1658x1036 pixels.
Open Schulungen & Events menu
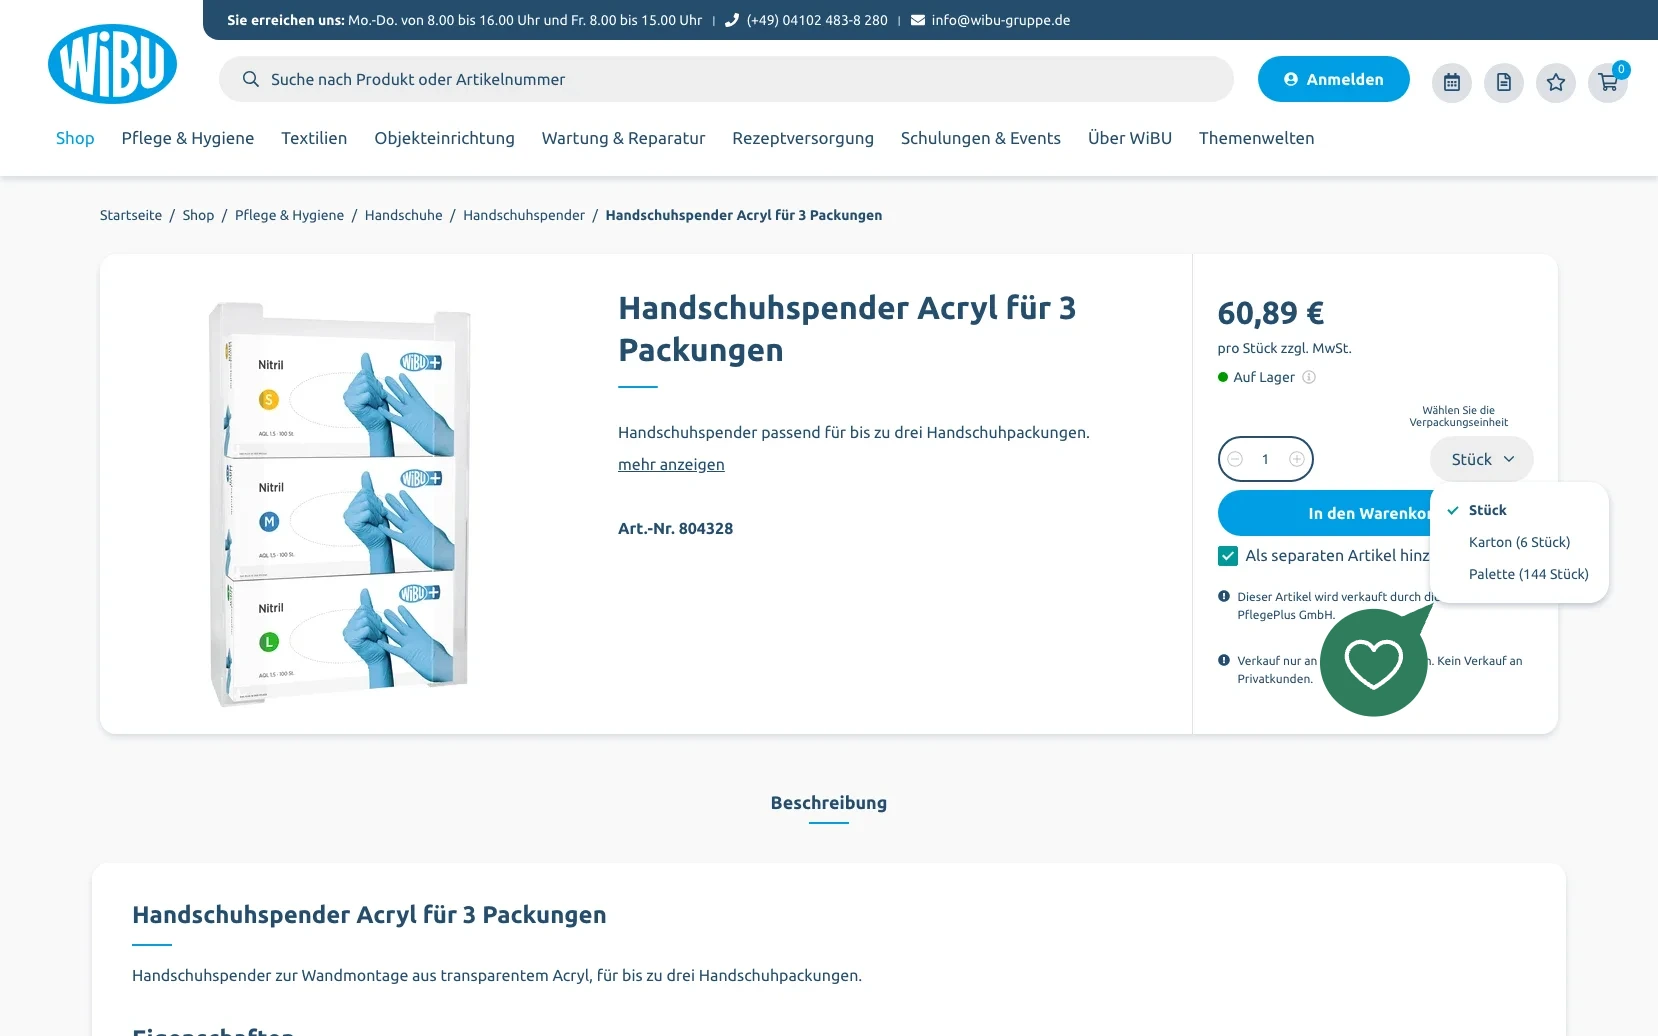981,138
